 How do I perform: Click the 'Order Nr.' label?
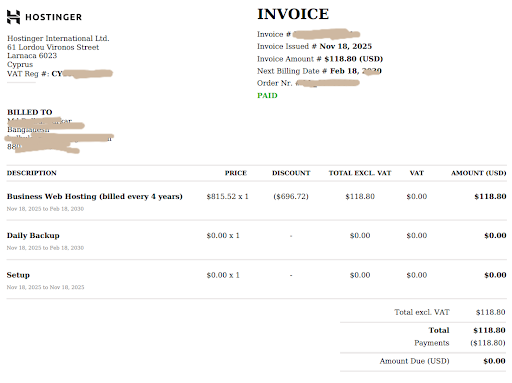pos(275,83)
